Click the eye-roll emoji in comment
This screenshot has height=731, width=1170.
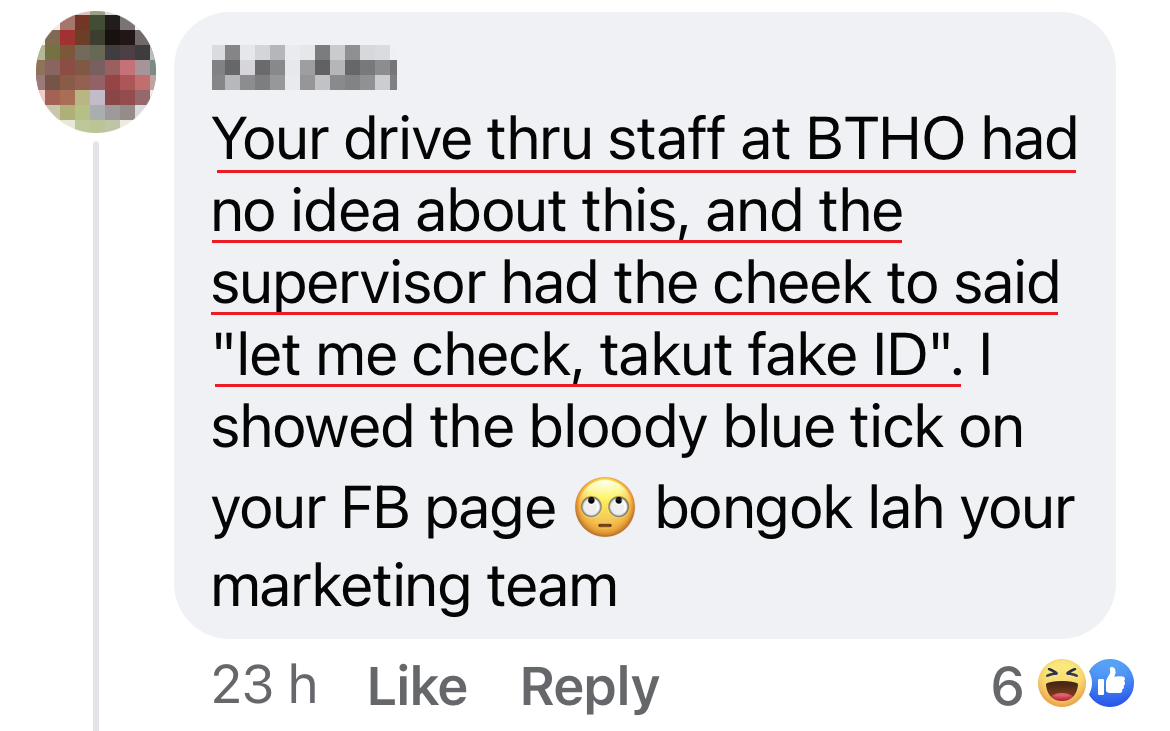604,507
